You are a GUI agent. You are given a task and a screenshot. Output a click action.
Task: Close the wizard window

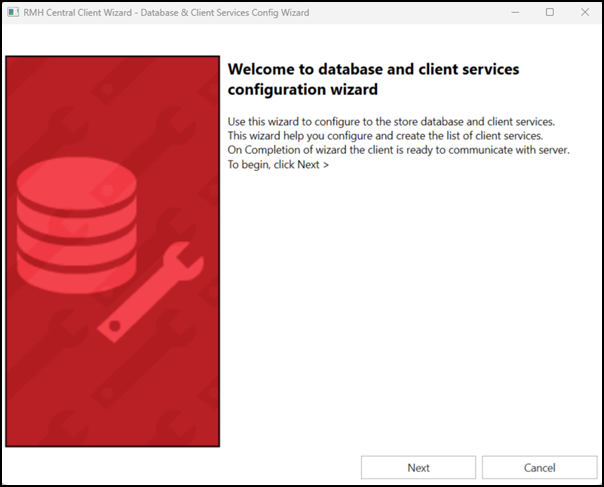585,12
